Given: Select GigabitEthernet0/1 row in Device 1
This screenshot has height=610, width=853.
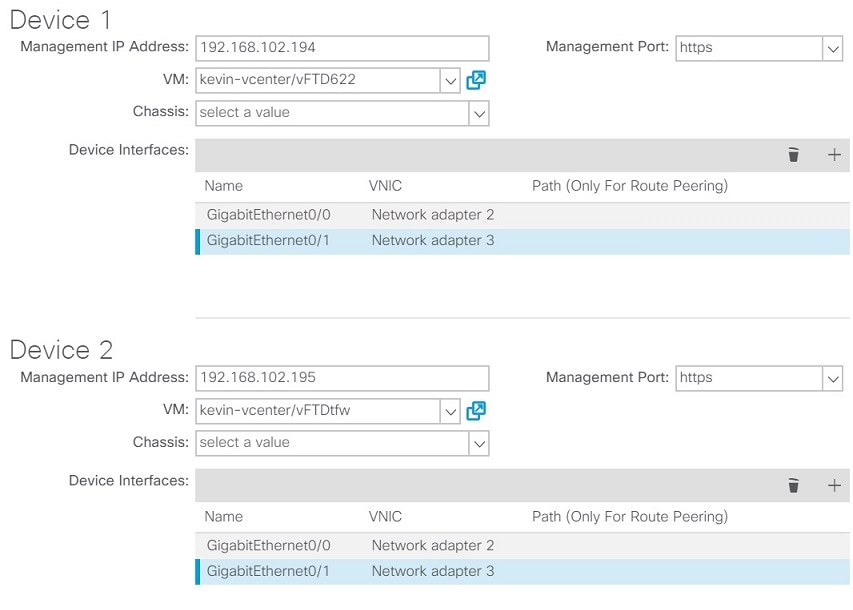Looking at the screenshot, I should click(x=522, y=242).
